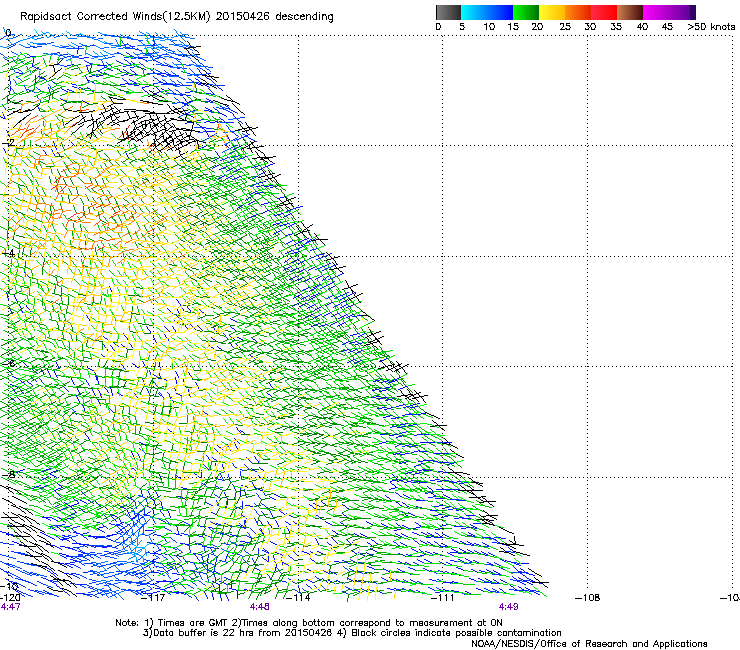
Task: Click the '-2' latitude axis label
Action: tap(9, 143)
